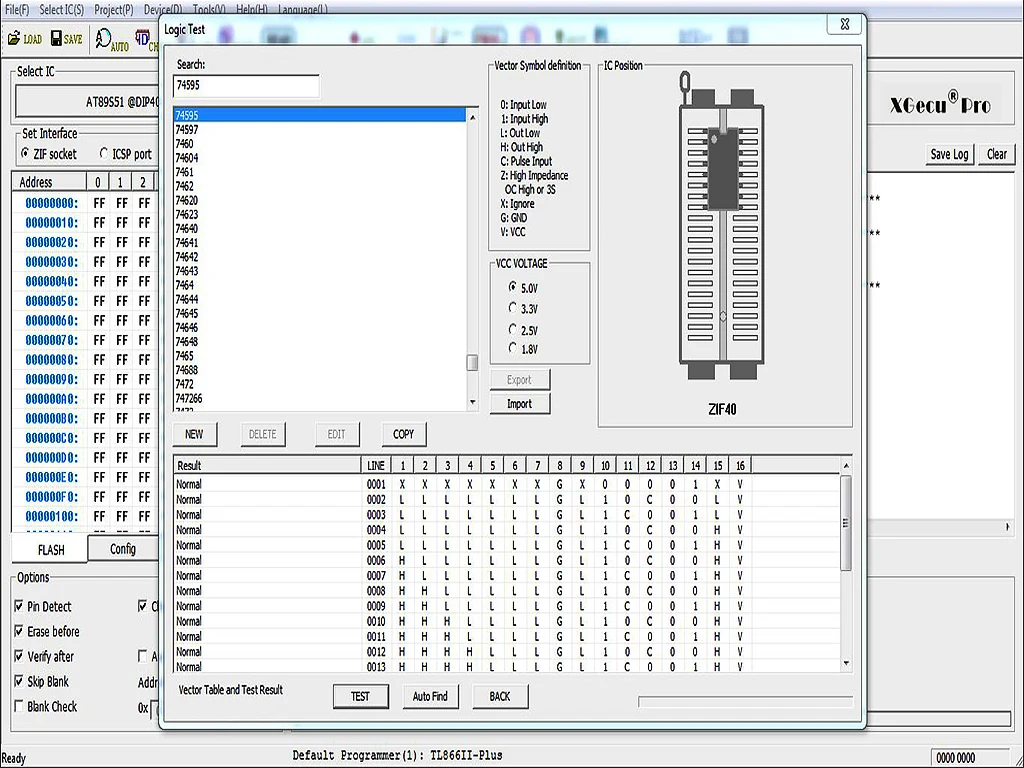Open the Project menu

tap(114, 9)
